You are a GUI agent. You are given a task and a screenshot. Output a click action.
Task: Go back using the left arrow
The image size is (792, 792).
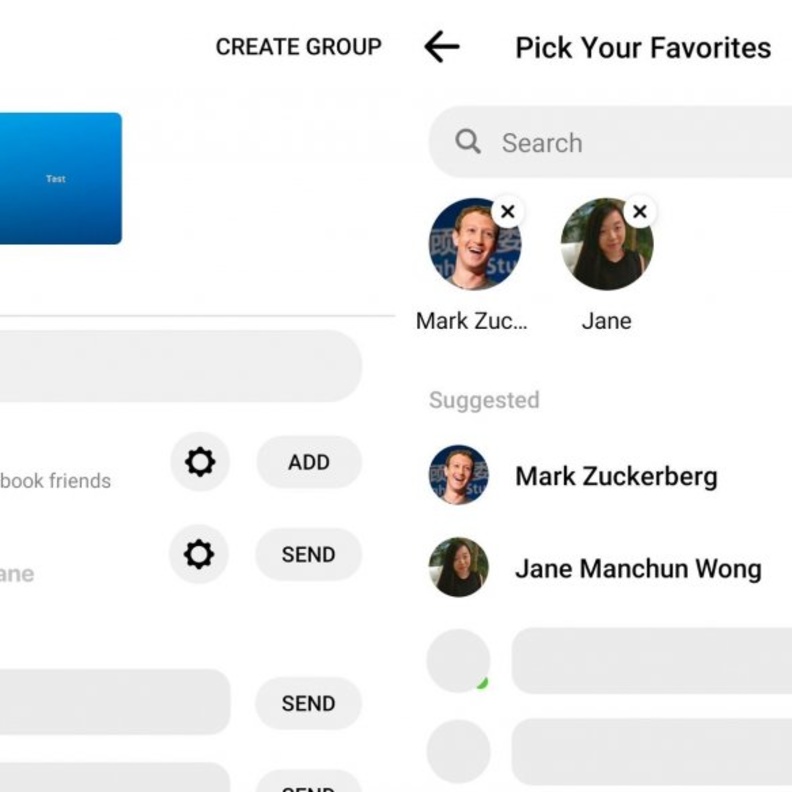(441, 47)
